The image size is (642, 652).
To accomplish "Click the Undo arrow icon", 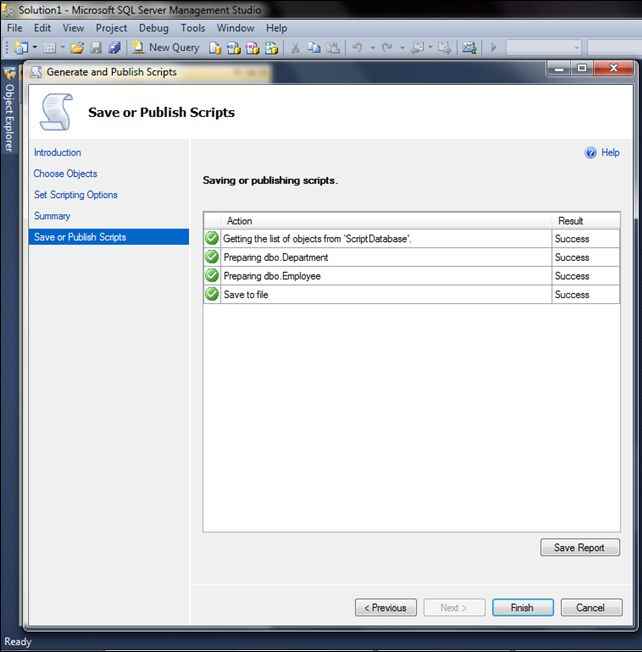I will coord(357,48).
